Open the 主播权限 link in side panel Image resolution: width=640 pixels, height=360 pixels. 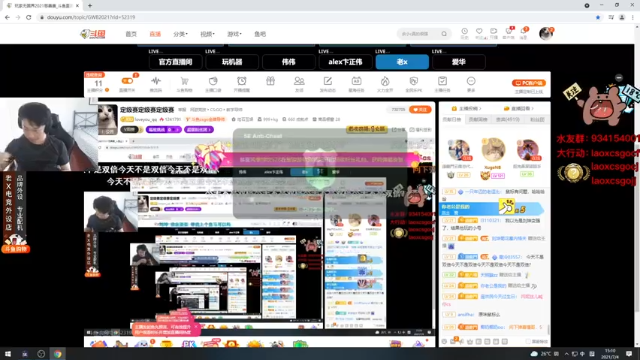point(467,109)
